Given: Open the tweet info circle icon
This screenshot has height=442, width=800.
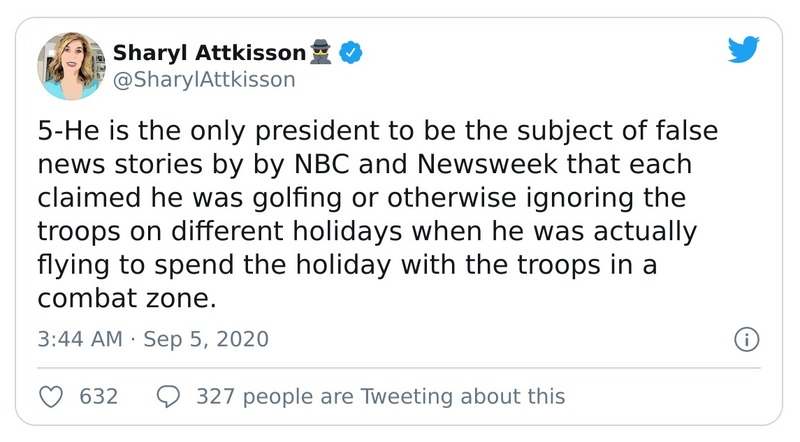Looking at the screenshot, I should click(744, 339).
